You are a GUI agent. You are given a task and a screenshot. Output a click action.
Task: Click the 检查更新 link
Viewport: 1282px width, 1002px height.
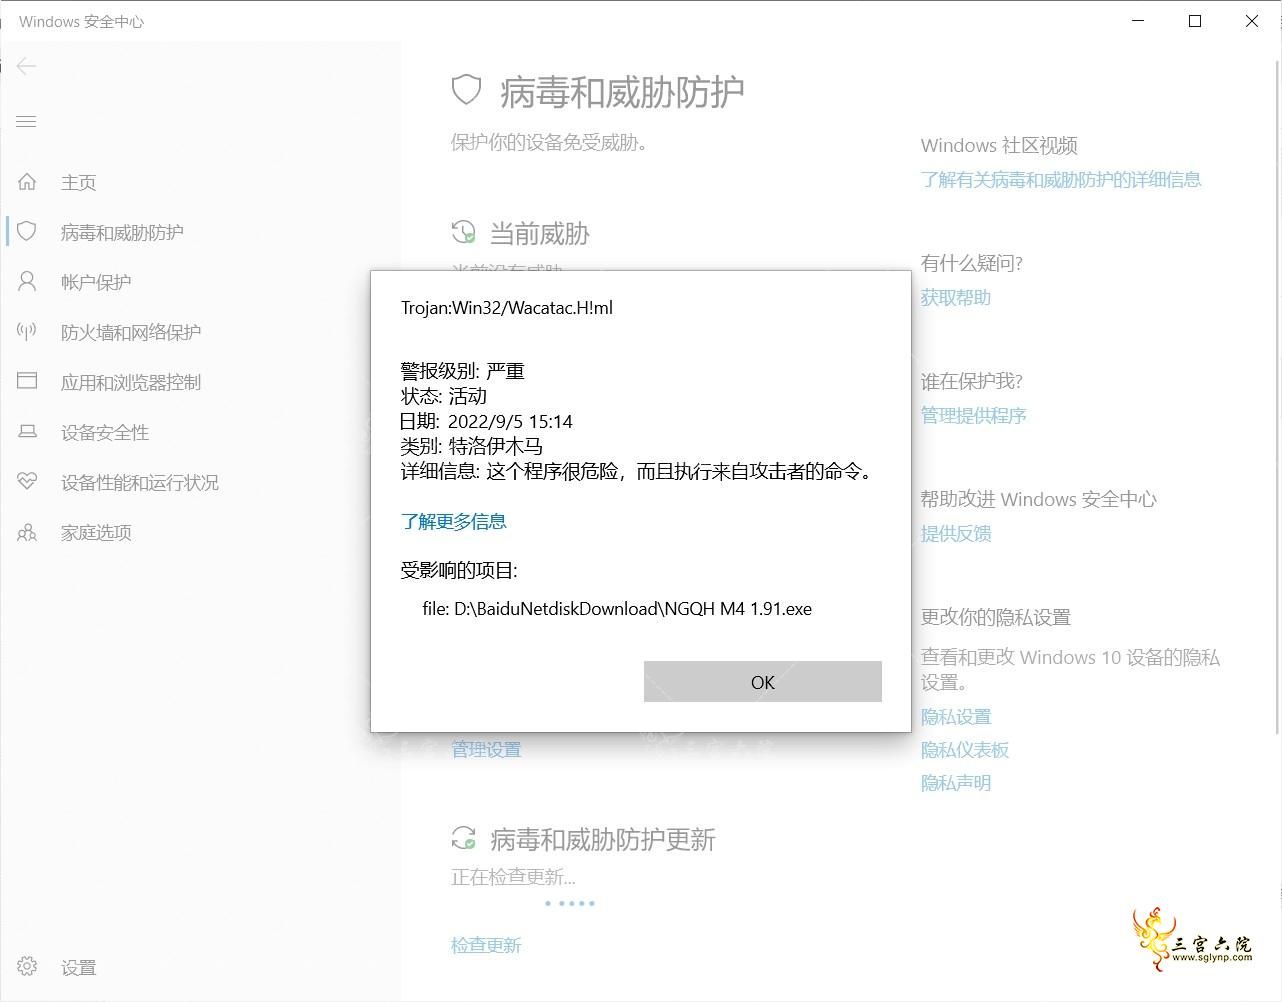click(x=486, y=945)
